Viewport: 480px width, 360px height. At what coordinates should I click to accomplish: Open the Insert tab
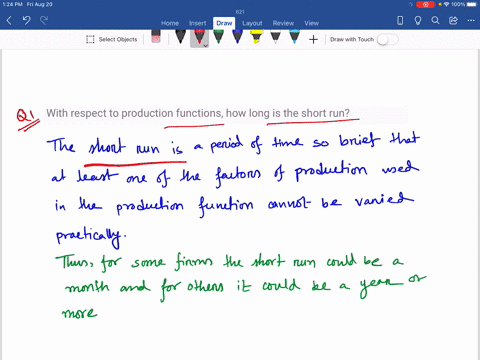point(198,23)
